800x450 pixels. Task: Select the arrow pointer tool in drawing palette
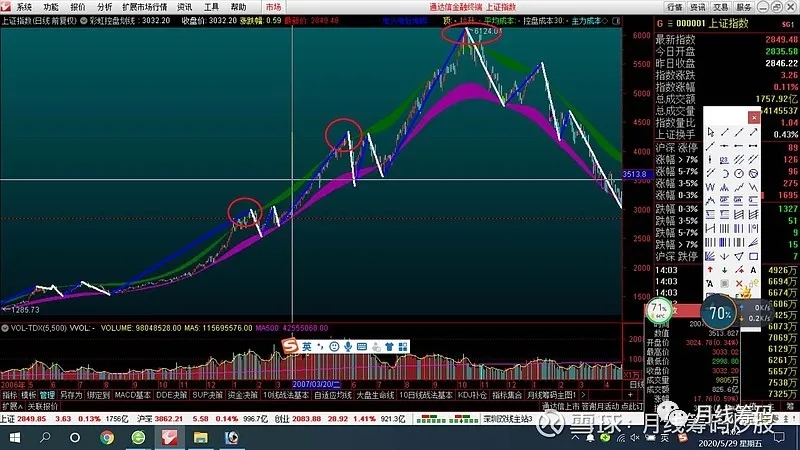coord(712,132)
